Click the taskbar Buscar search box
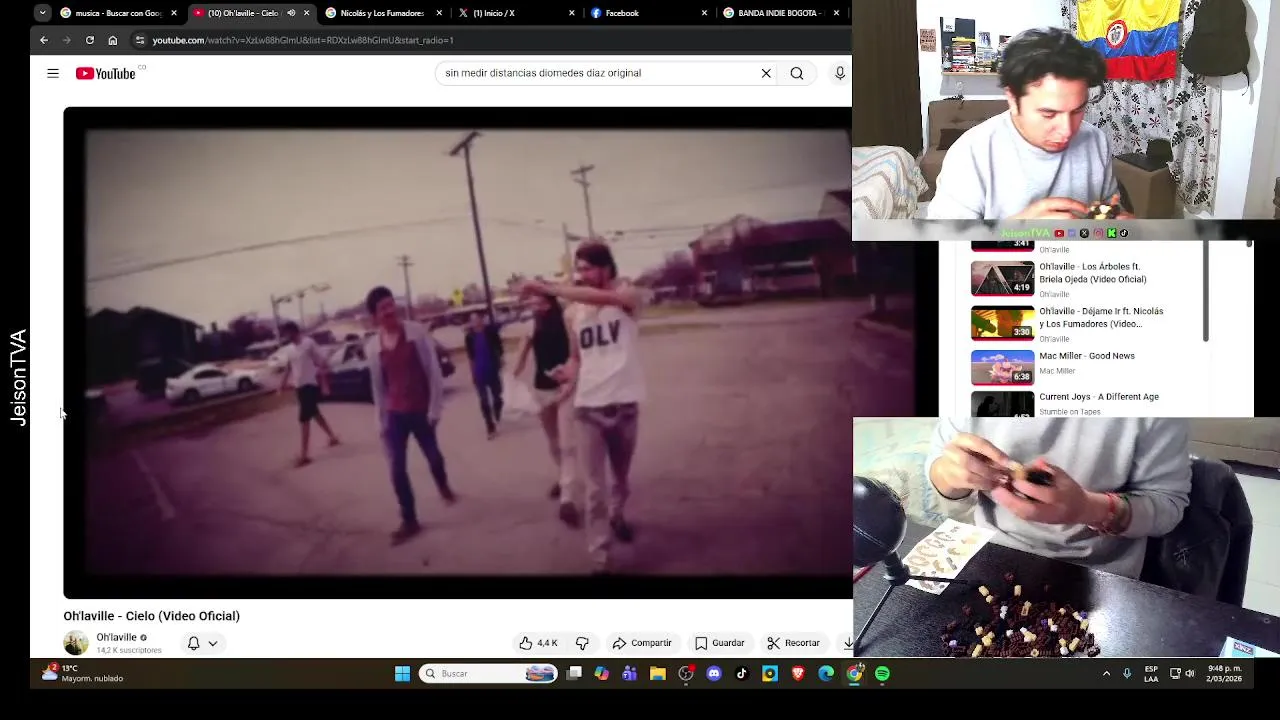Screen dimensions: 1280x720 click(488, 674)
